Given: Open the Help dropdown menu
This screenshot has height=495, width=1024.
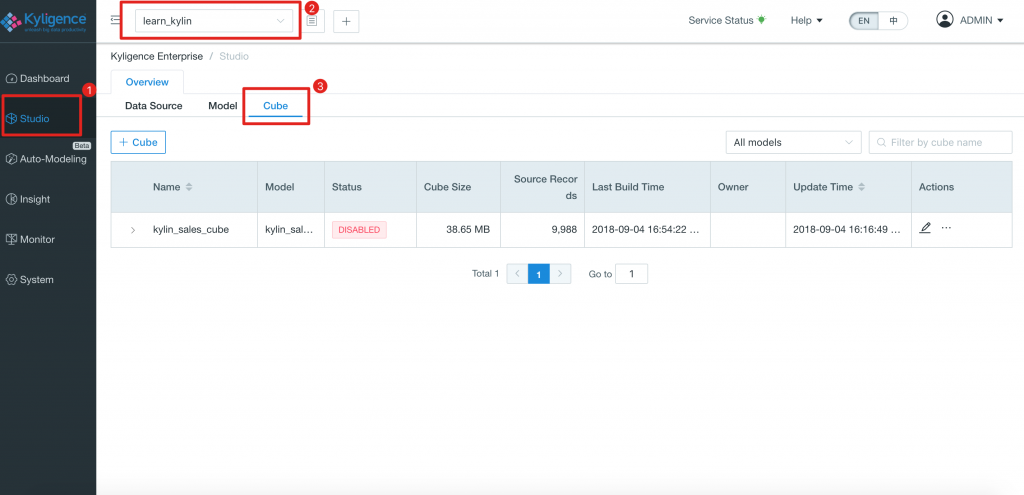Looking at the screenshot, I should pyautogui.click(x=807, y=20).
